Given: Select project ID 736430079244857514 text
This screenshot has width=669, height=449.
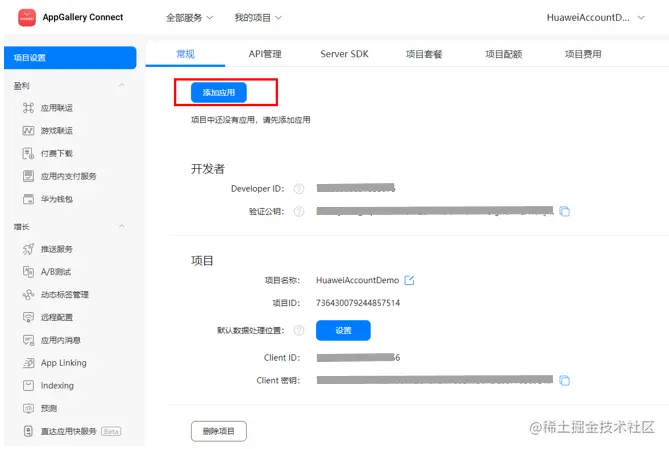Looking at the screenshot, I should [358, 303].
